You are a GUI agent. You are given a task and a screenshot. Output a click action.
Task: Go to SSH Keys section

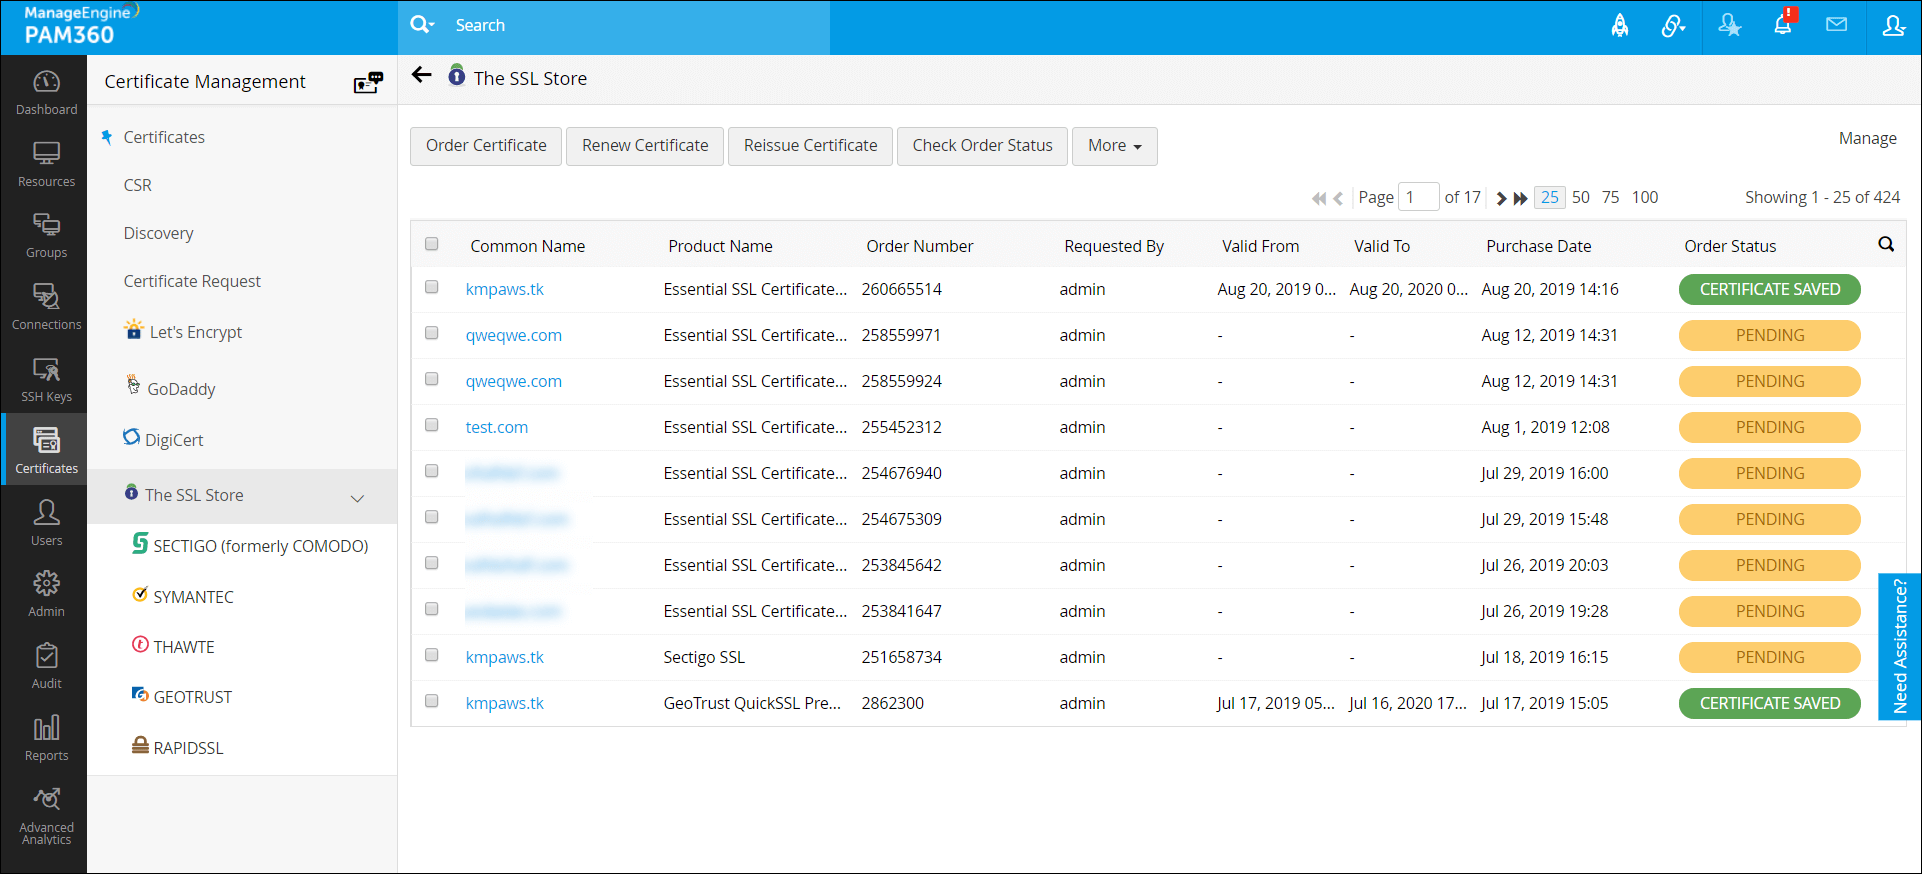coord(46,380)
